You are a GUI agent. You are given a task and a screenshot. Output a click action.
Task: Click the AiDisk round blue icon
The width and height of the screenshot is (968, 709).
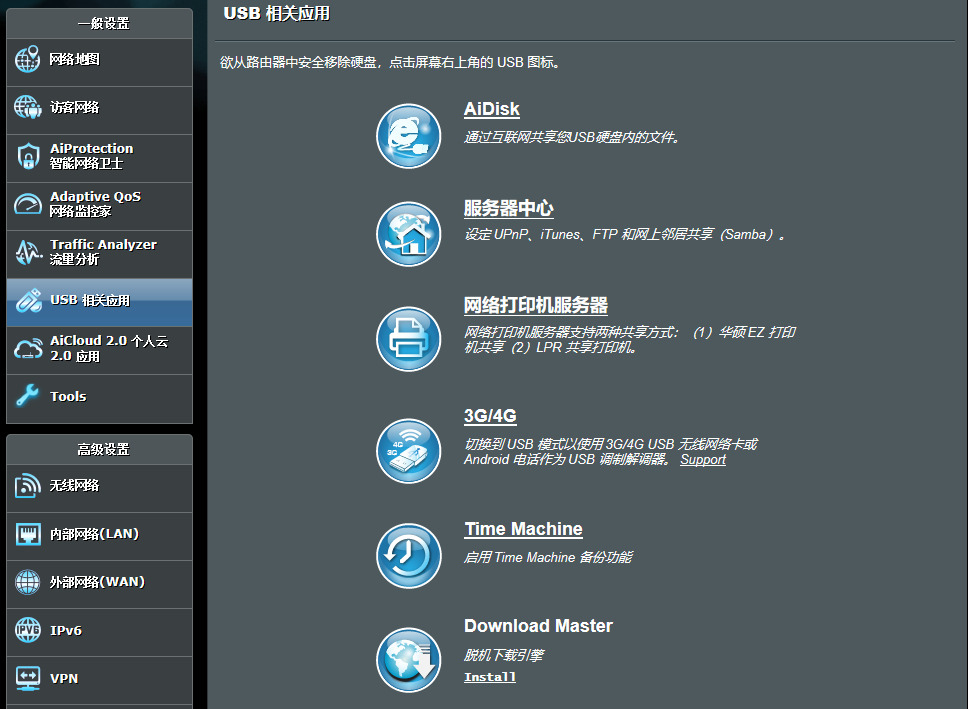pyautogui.click(x=409, y=136)
